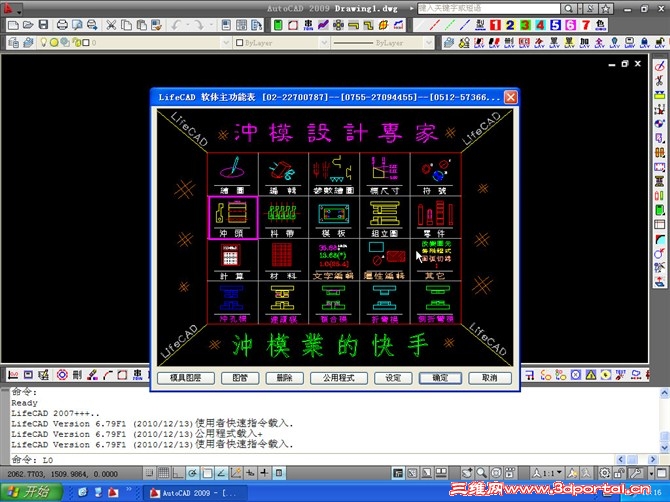Image resolution: width=670 pixels, height=502 pixels.
Task: Open the 繪圖 drawing module tile
Action: [x=233, y=174]
